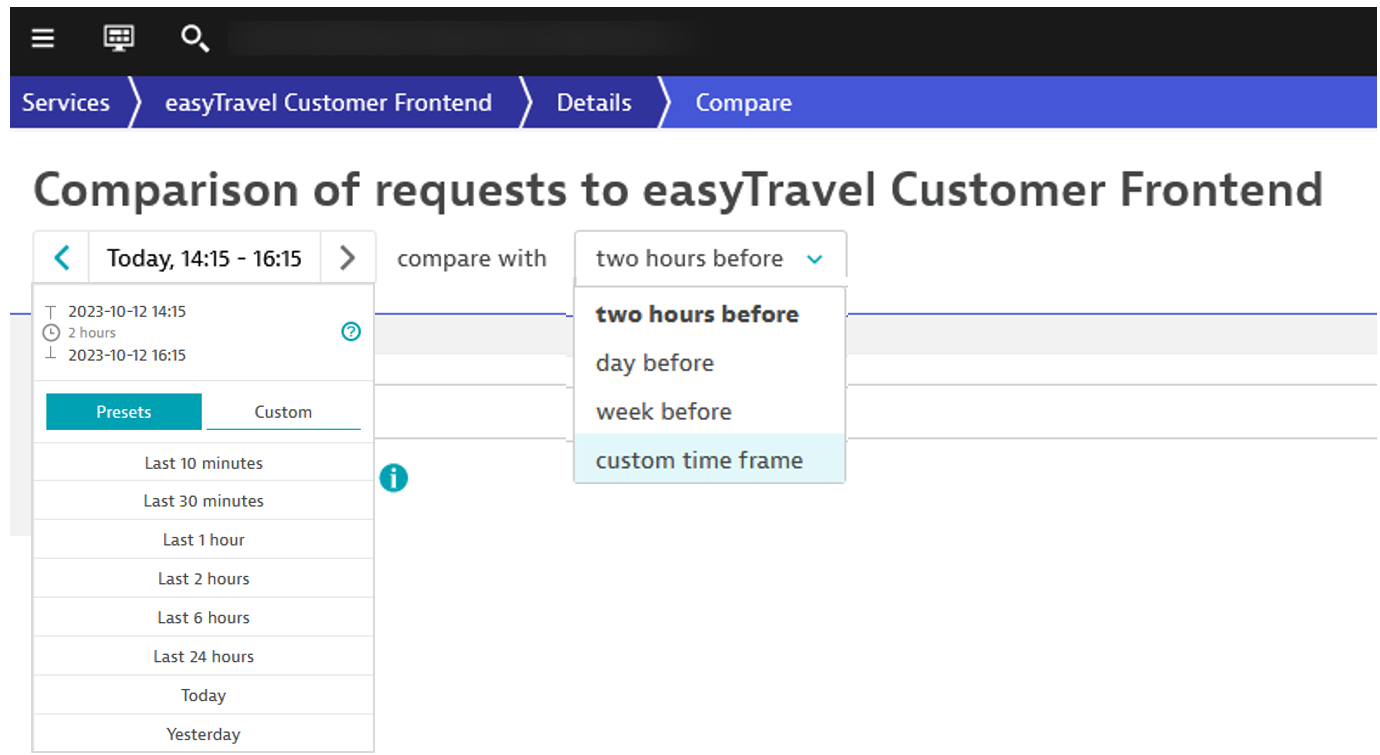Click the Today, 14:15 - 16:15 time frame button
Image resolution: width=1380 pixels, height=755 pixels.
[x=204, y=258]
